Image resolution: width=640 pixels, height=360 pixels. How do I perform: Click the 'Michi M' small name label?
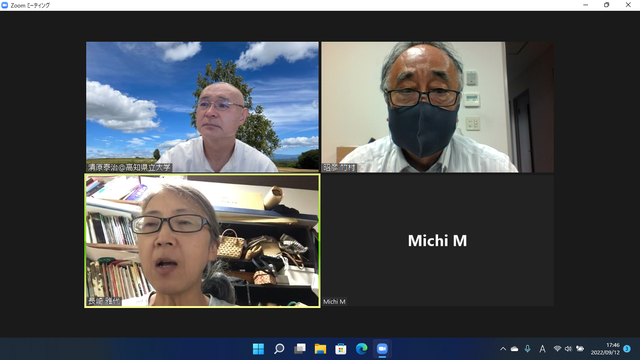click(334, 302)
